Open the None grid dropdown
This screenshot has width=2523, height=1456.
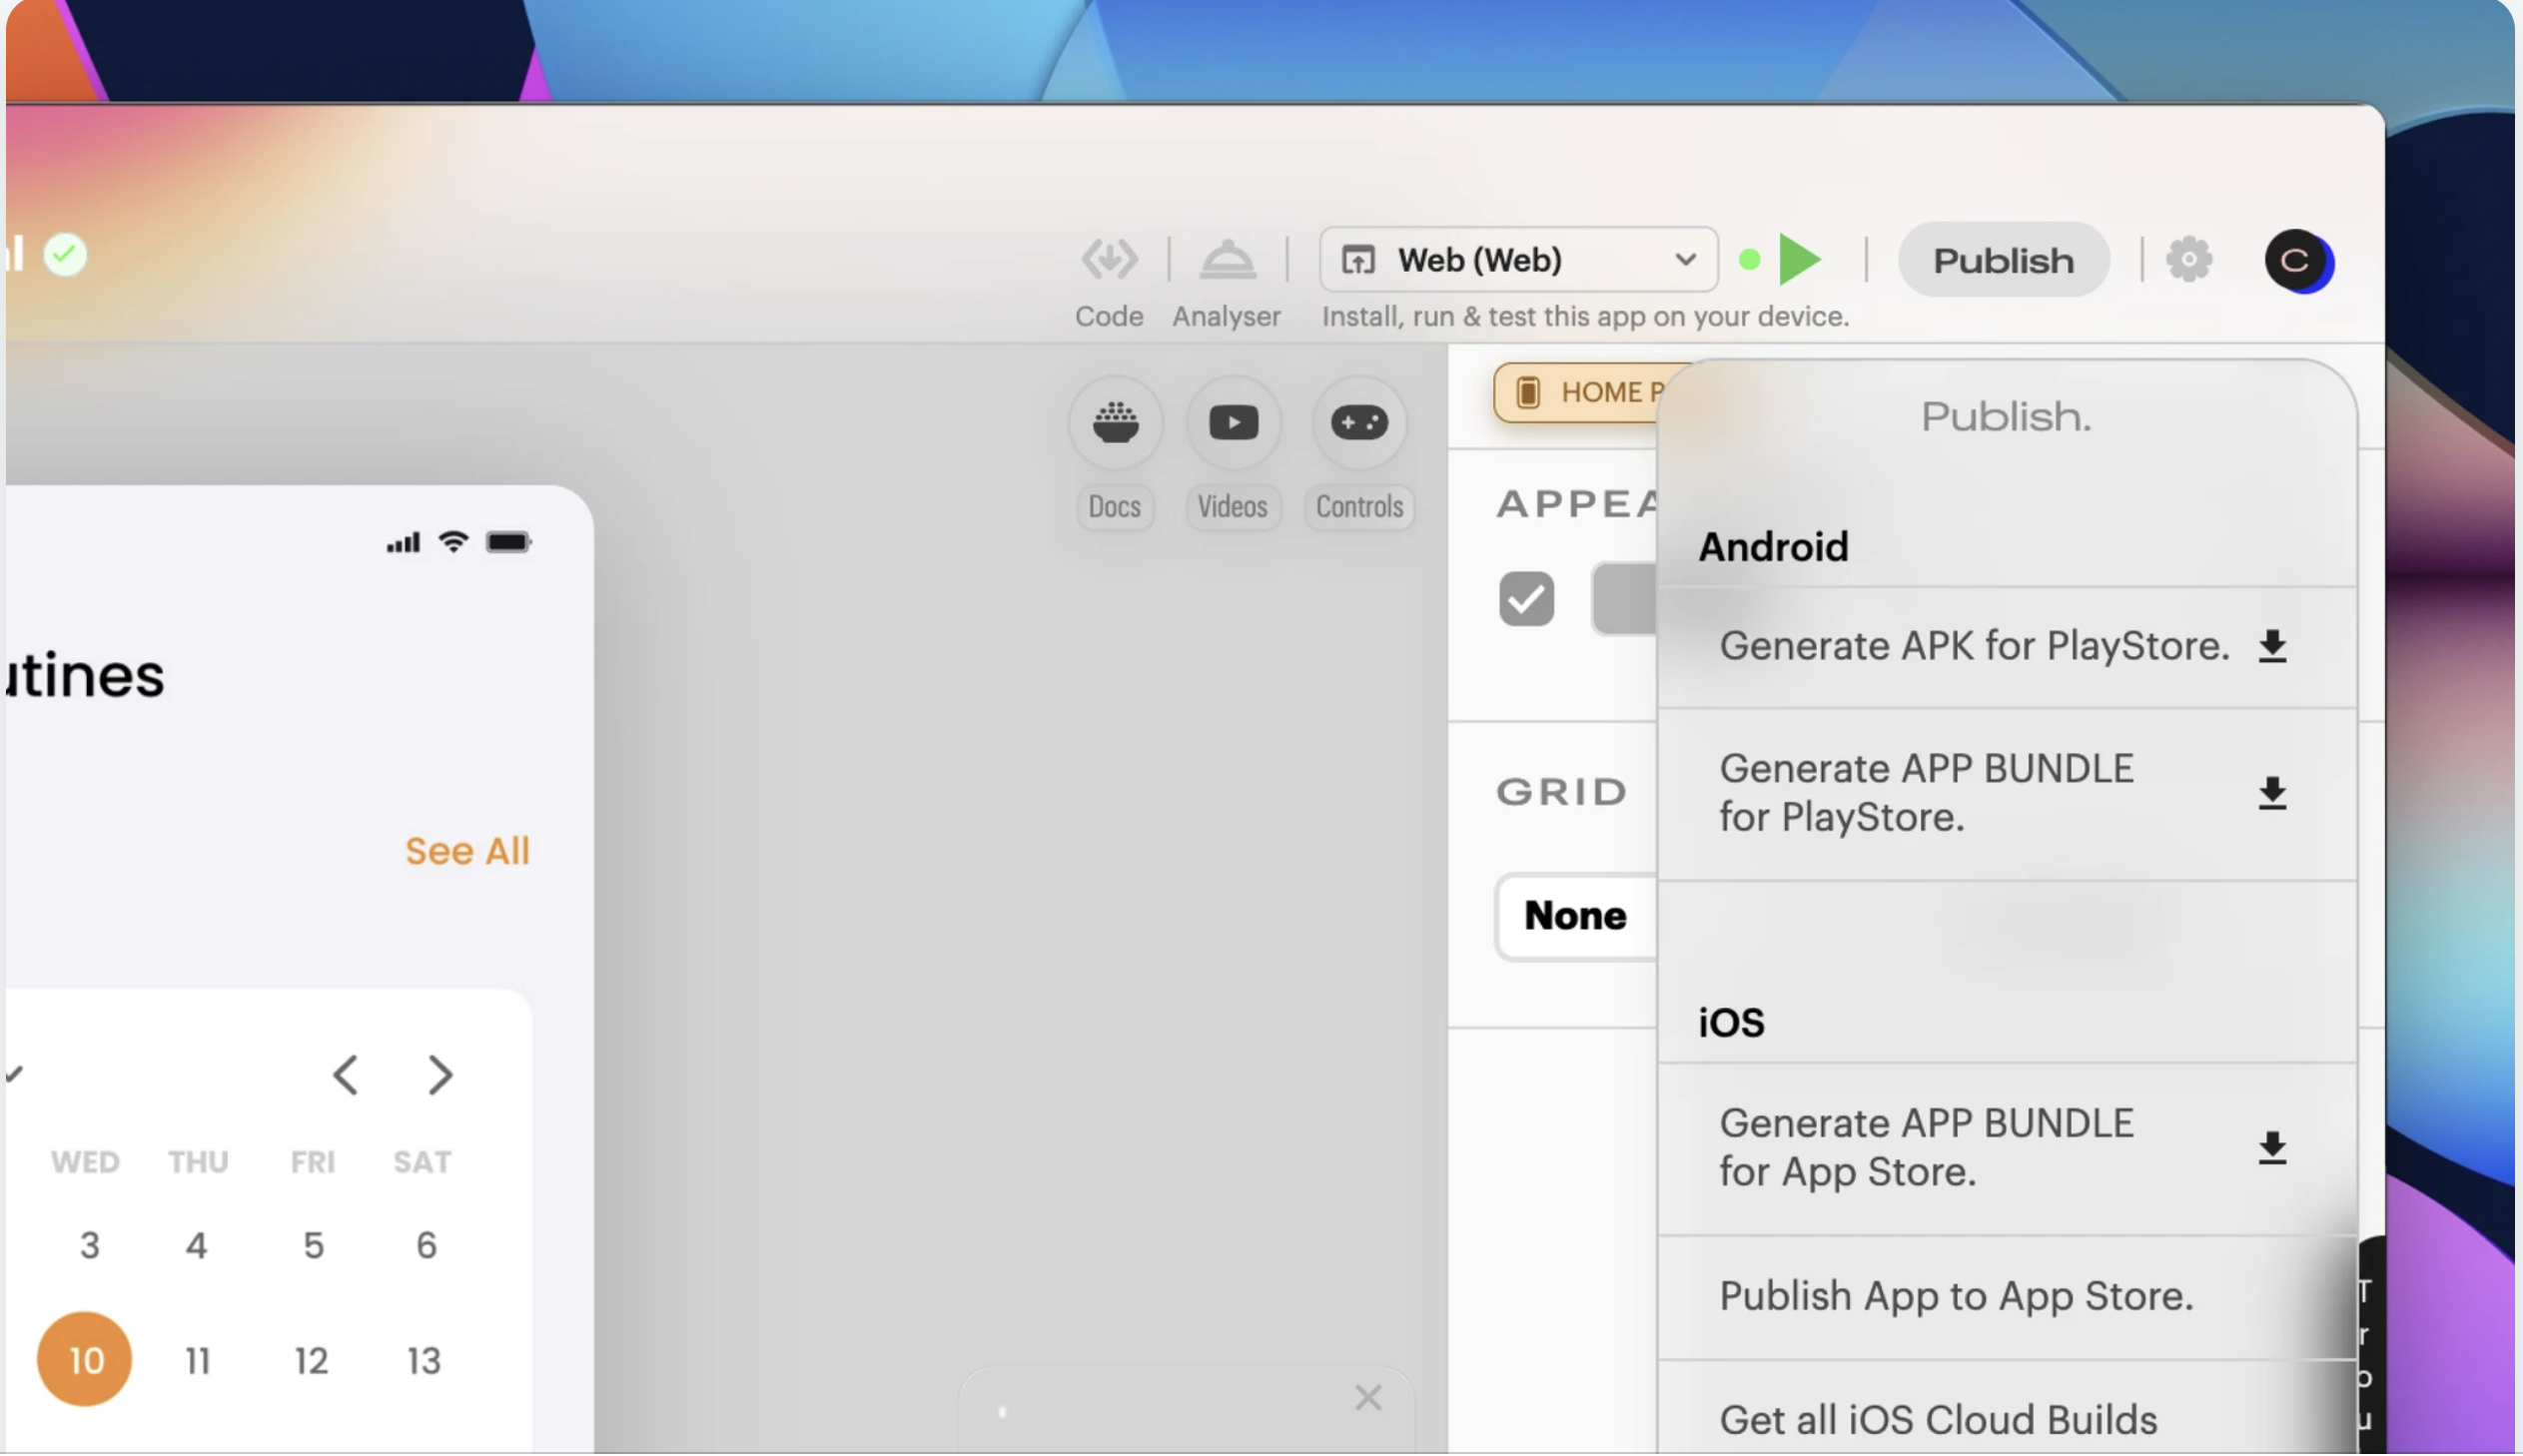pyautogui.click(x=1575, y=916)
